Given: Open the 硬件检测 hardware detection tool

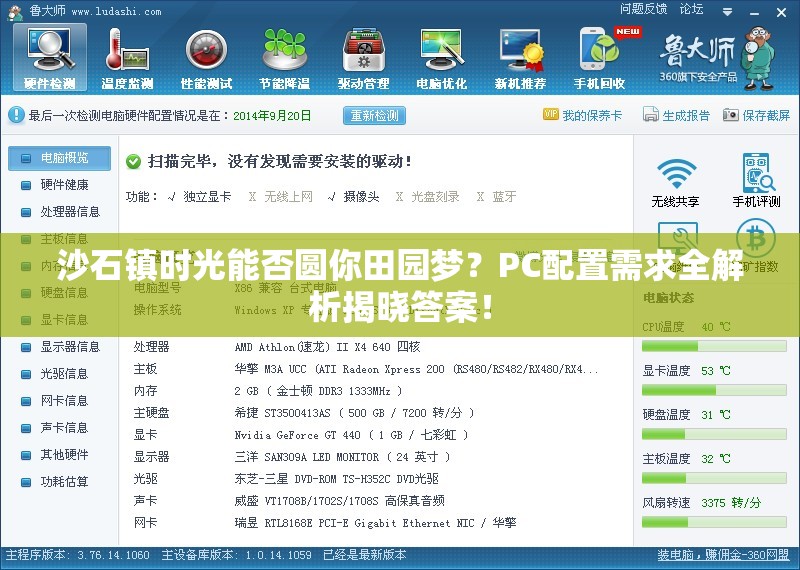Looking at the screenshot, I should click(49, 58).
